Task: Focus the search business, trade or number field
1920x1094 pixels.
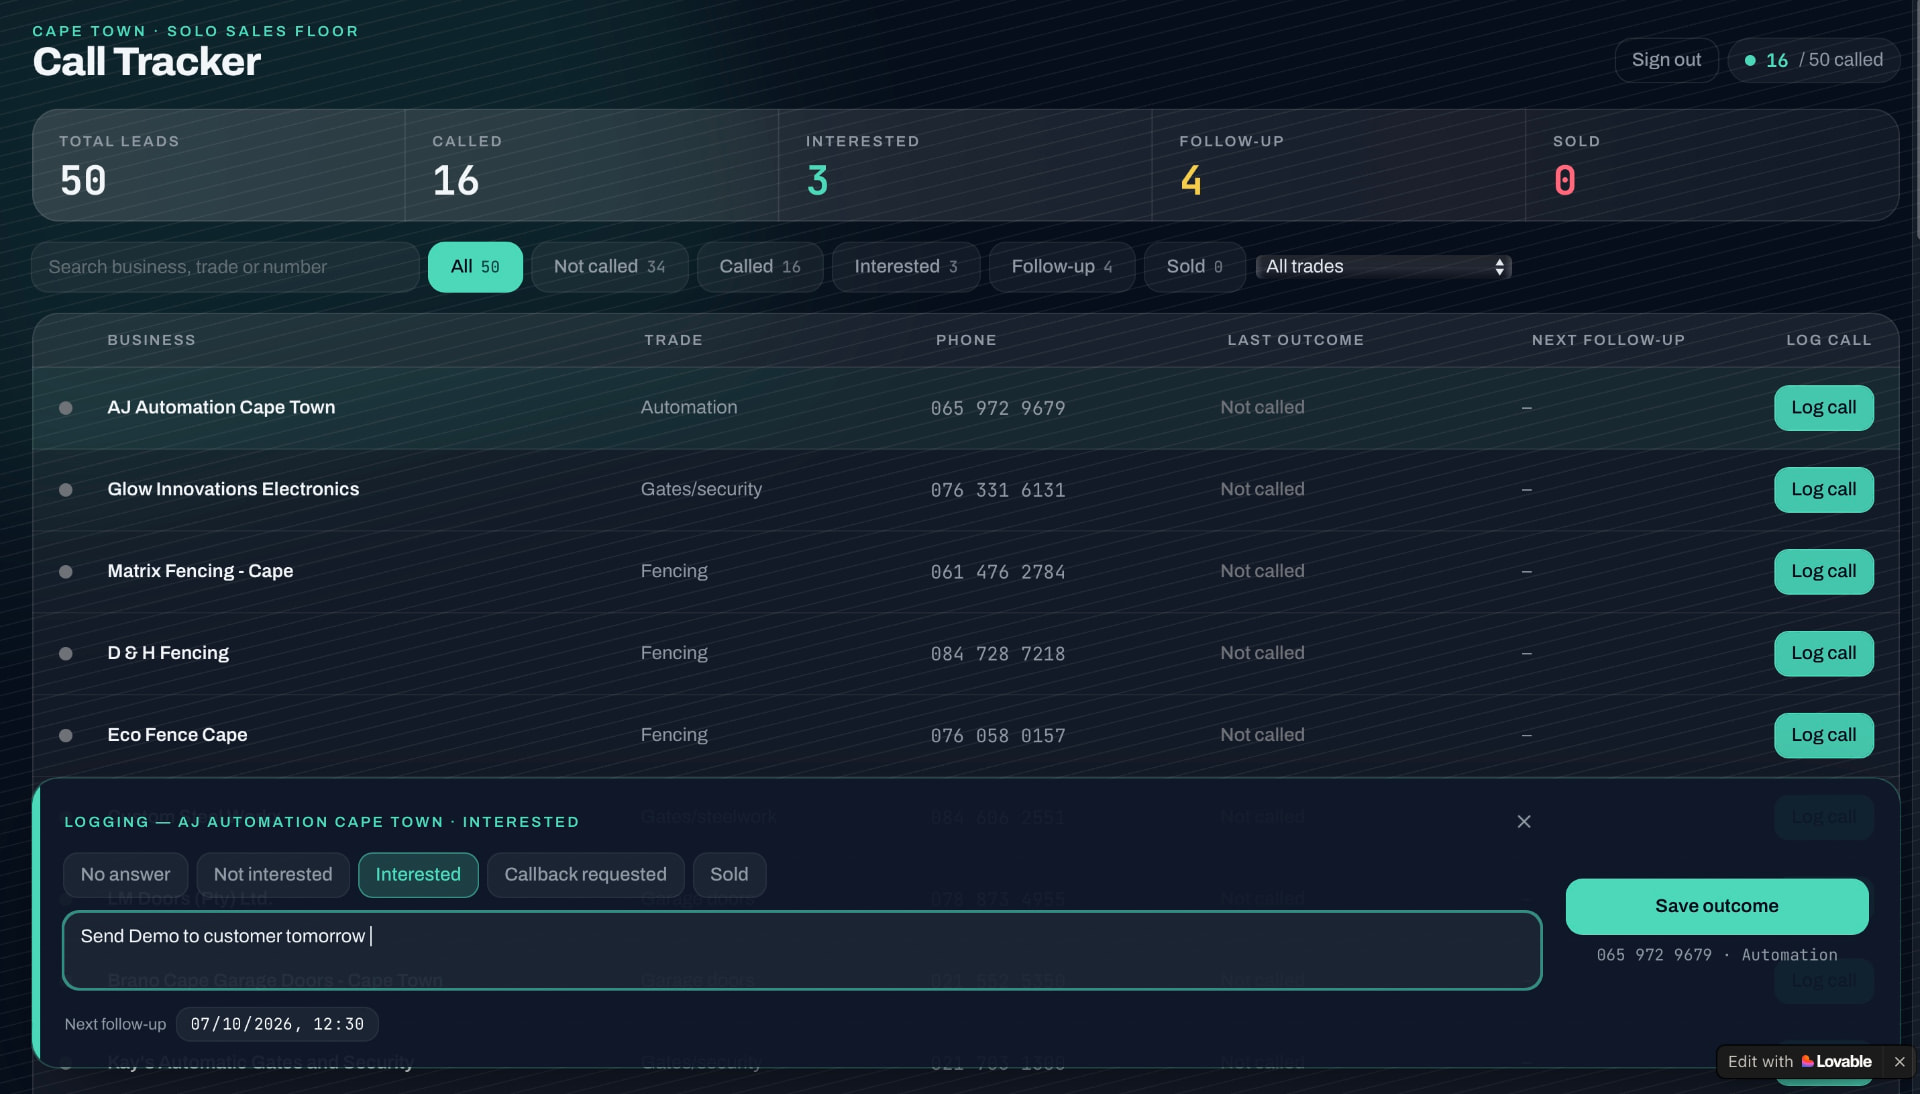Action: 225,267
